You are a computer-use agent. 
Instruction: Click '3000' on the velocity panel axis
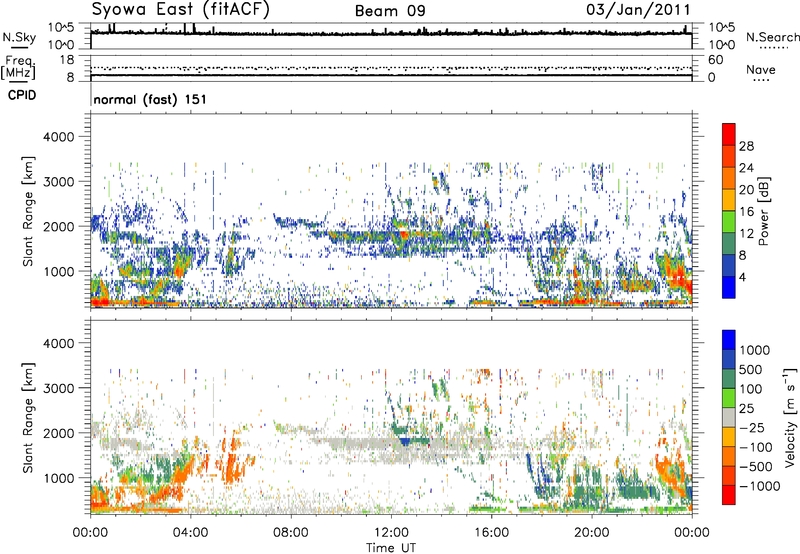pyautogui.click(x=58, y=388)
